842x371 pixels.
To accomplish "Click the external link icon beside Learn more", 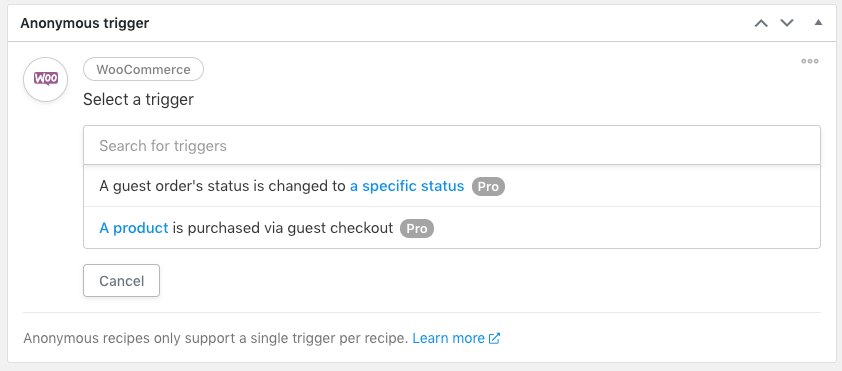I will coord(495,338).
